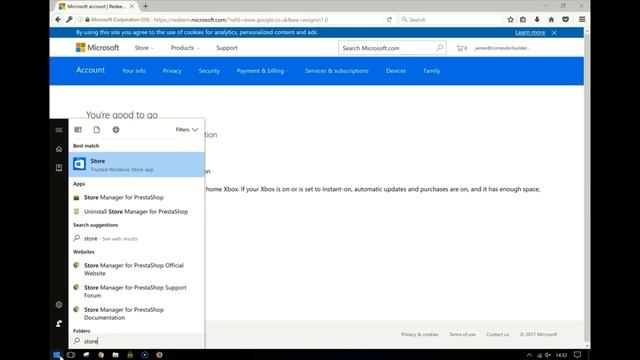Click the browser address bar URL
The width and height of the screenshot is (640, 360).
[x=241, y=20]
